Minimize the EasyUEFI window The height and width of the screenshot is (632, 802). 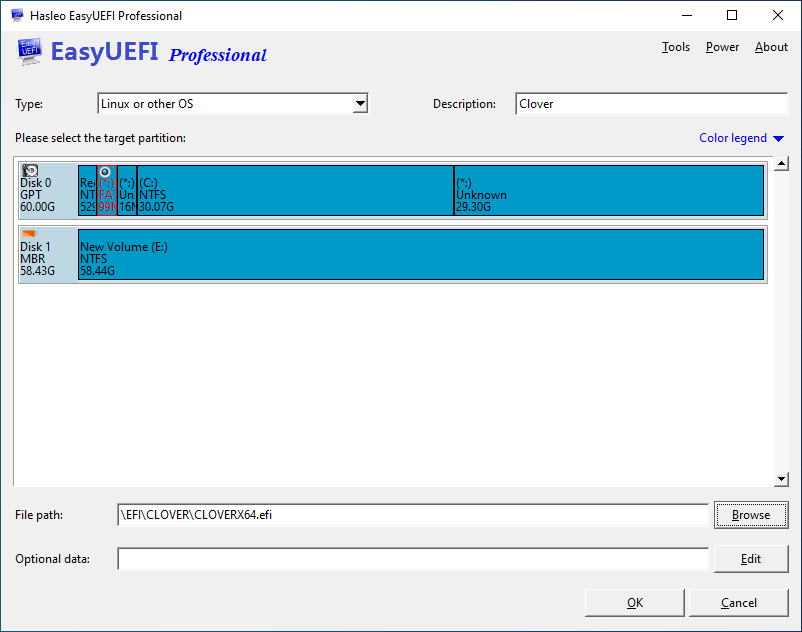(687, 15)
